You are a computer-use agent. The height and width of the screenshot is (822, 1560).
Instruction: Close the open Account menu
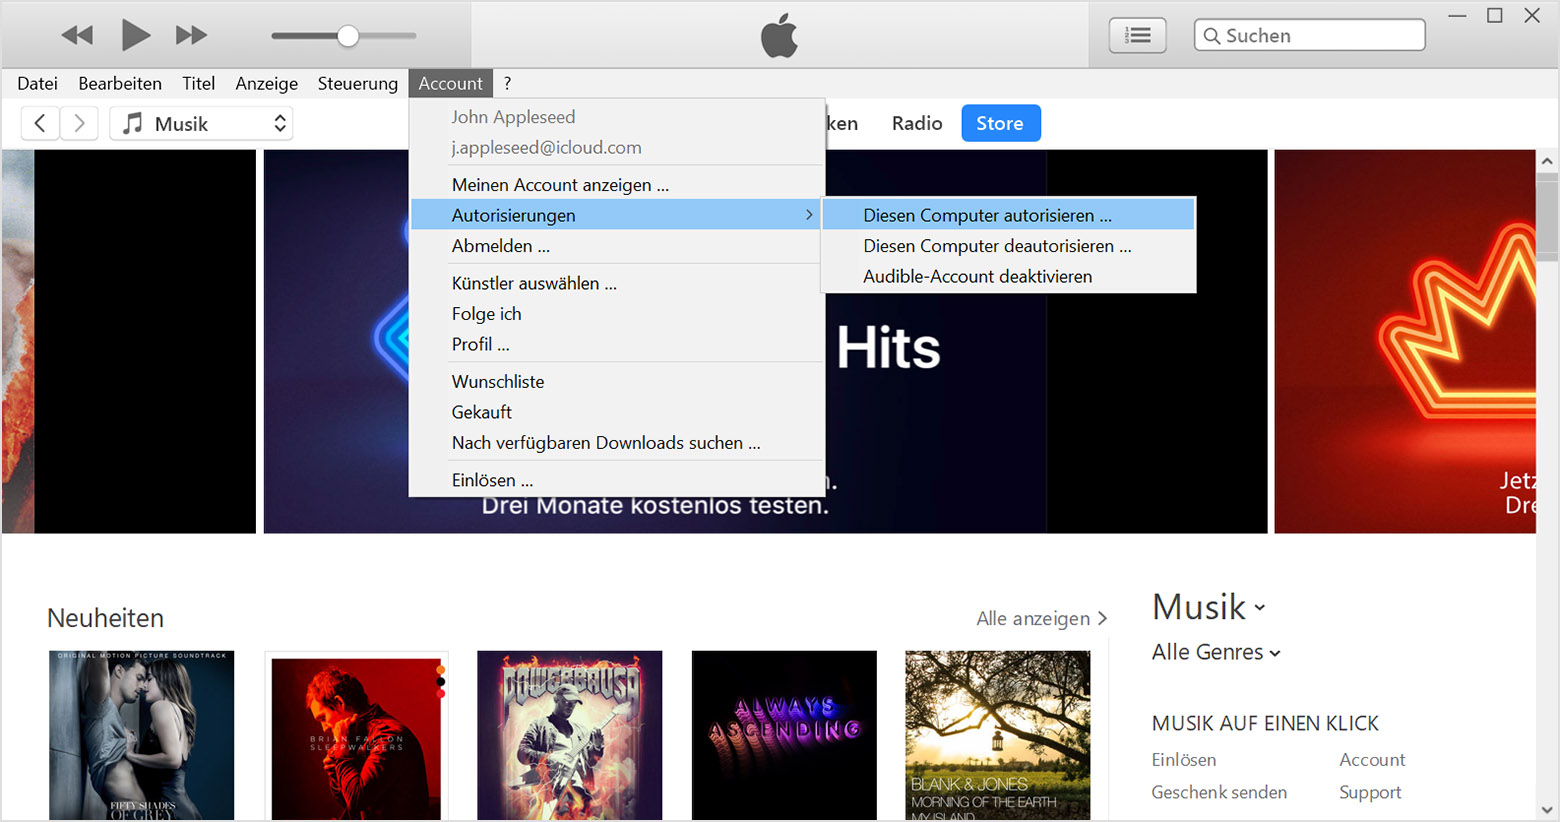(450, 83)
